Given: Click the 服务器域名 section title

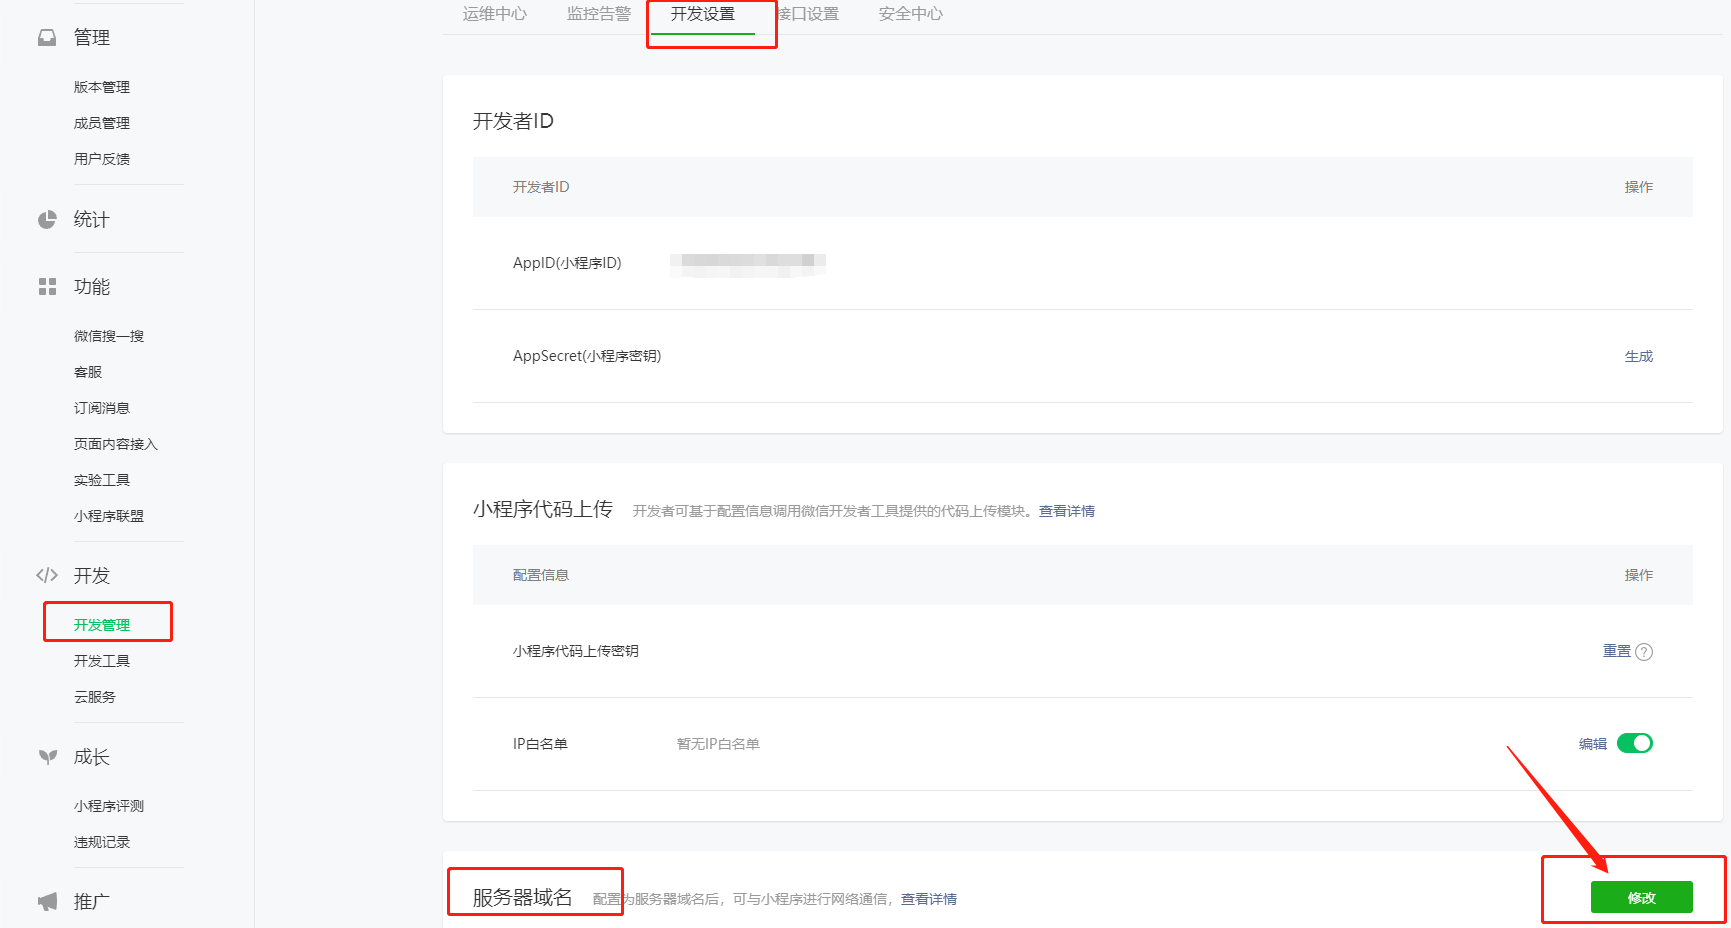Looking at the screenshot, I should point(523,897).
